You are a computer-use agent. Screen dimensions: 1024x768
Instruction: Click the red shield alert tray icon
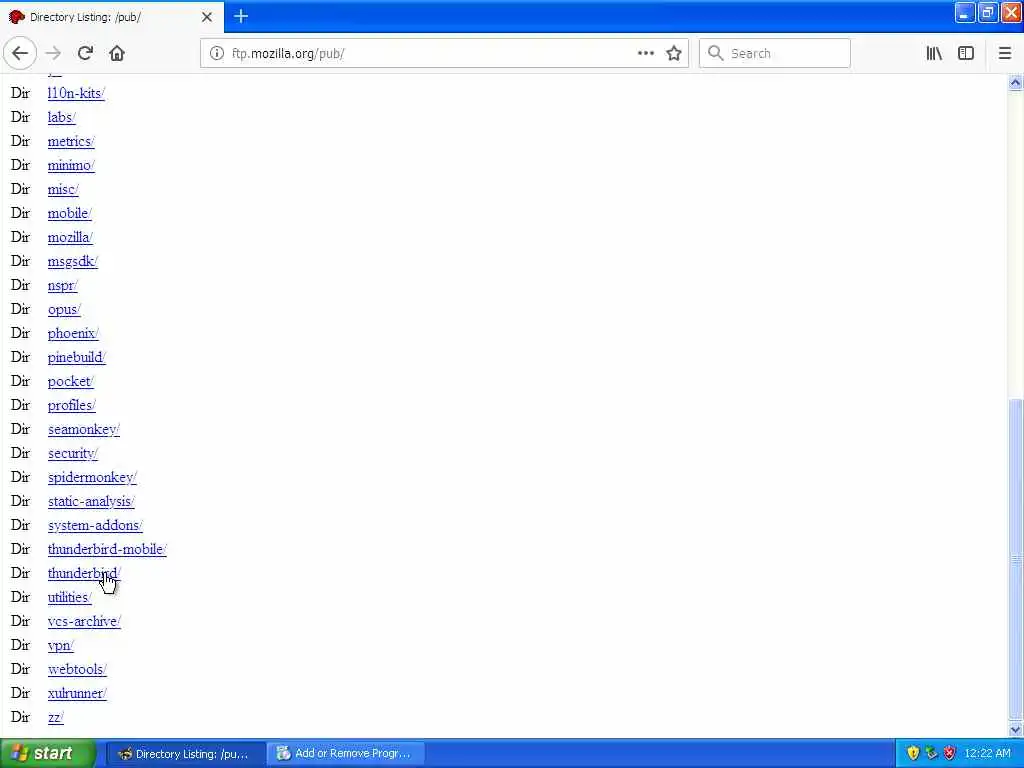[950, 754]
